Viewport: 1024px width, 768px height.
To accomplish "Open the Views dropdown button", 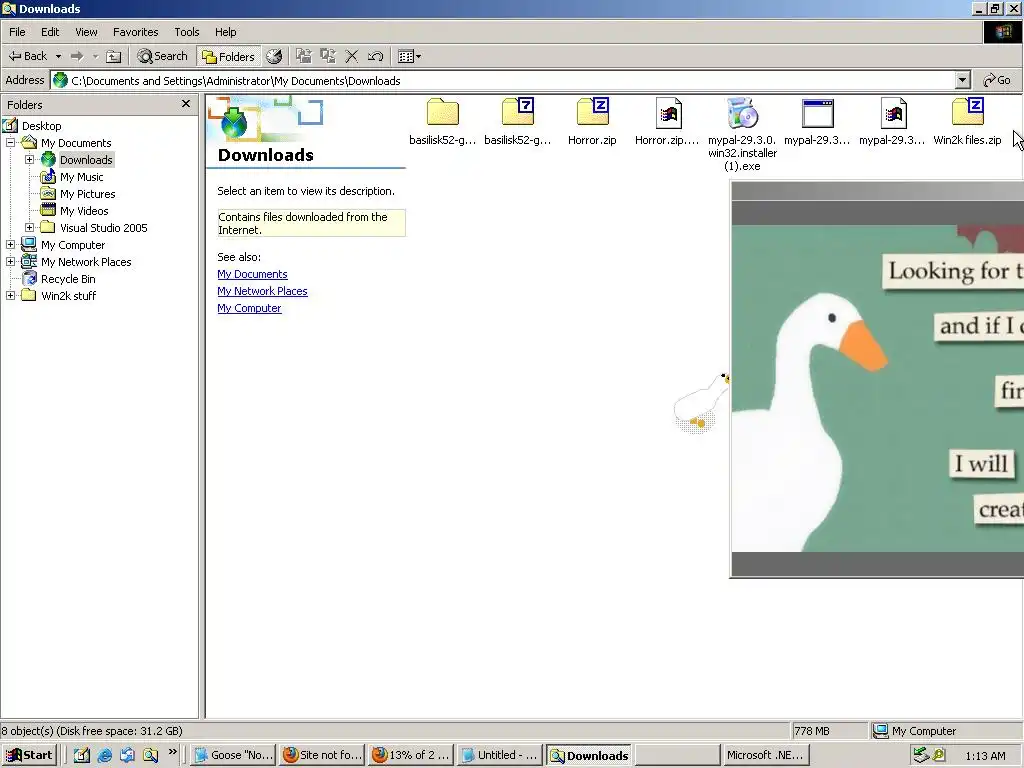I will pos(409,56).
